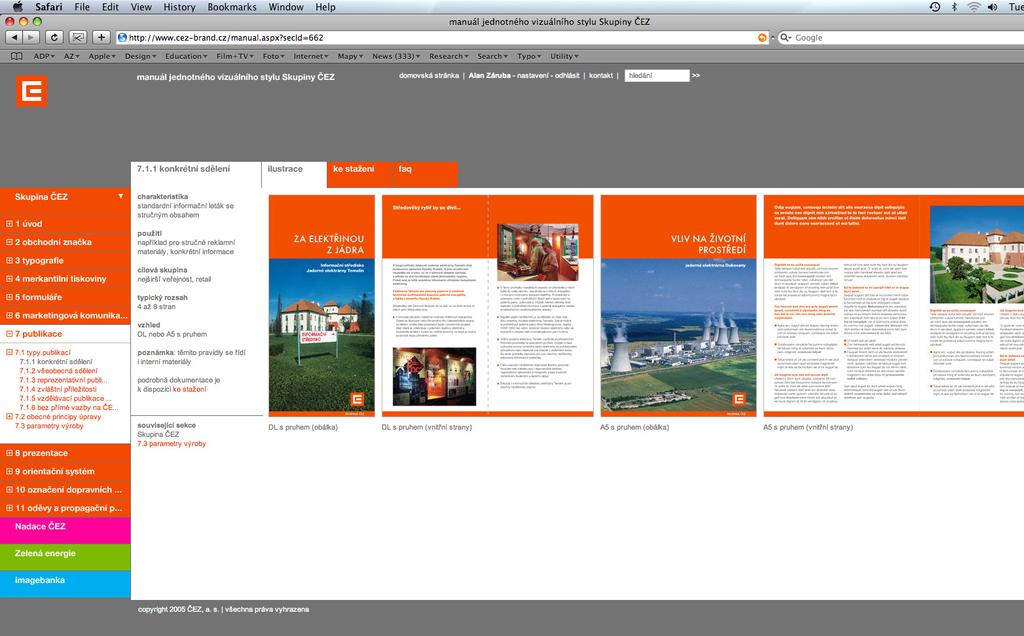Screen dimensions: 1024x636
Task: Open the green Zelená energie section
Action: (65, 557)
